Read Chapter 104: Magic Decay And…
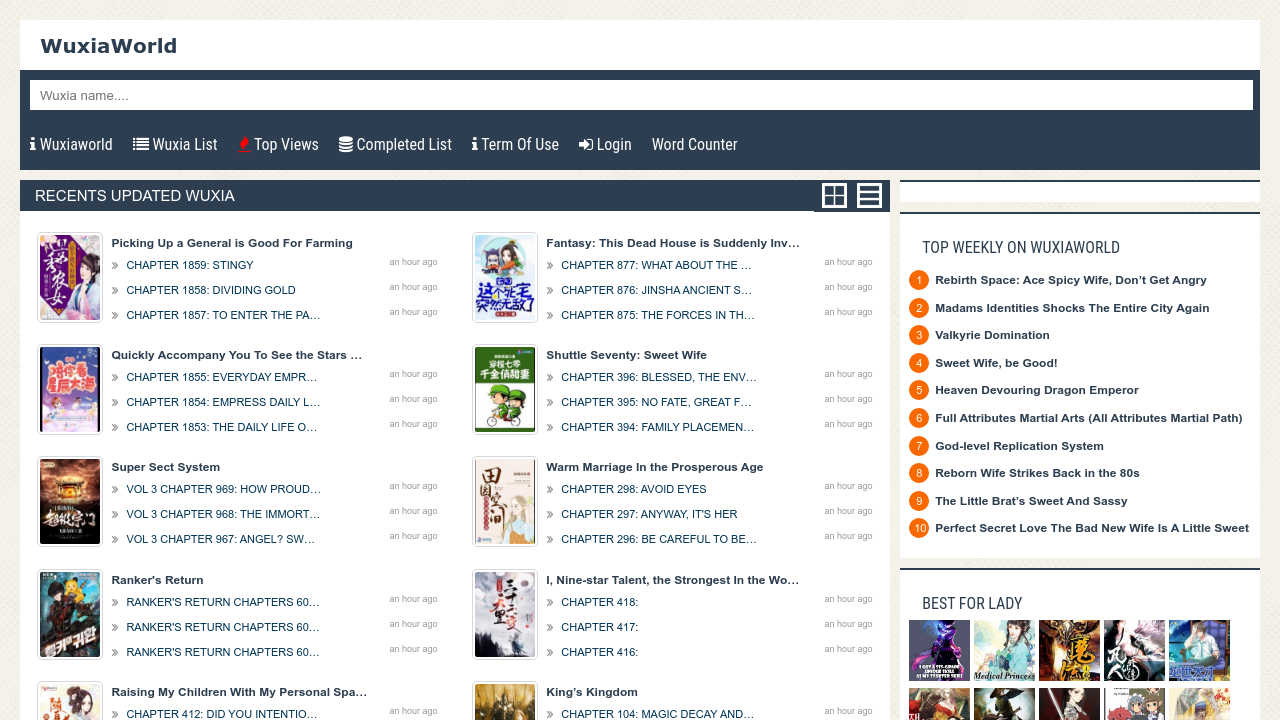Screen dimensions: 1280x720 [658, 714]
